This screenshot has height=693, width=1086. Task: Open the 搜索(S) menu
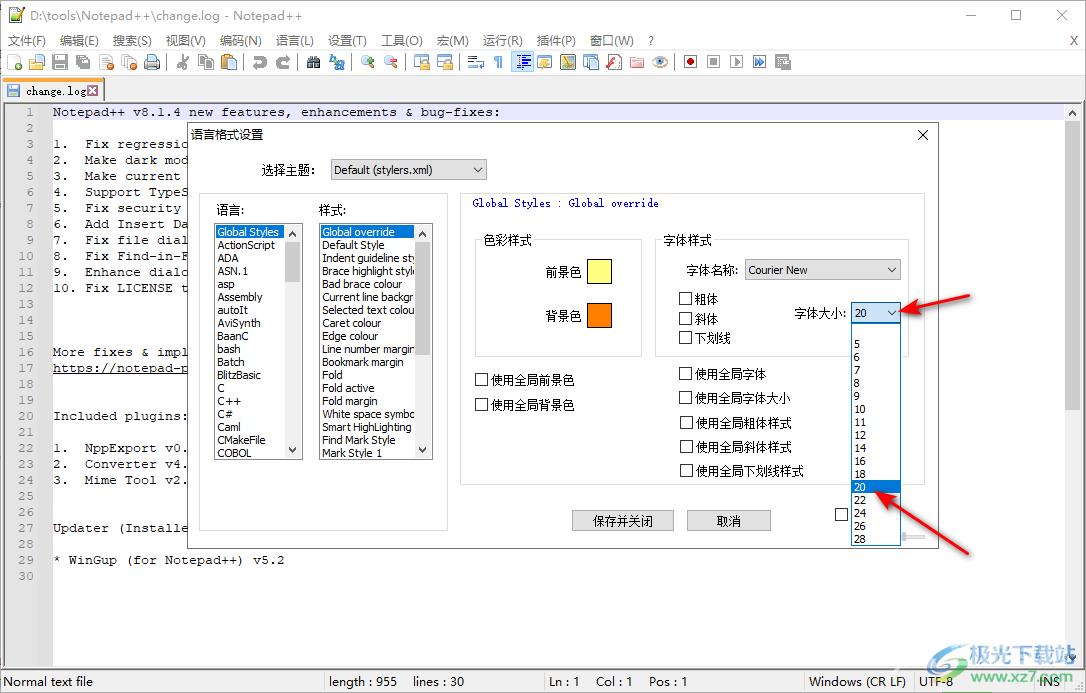[x=132, y=41]
